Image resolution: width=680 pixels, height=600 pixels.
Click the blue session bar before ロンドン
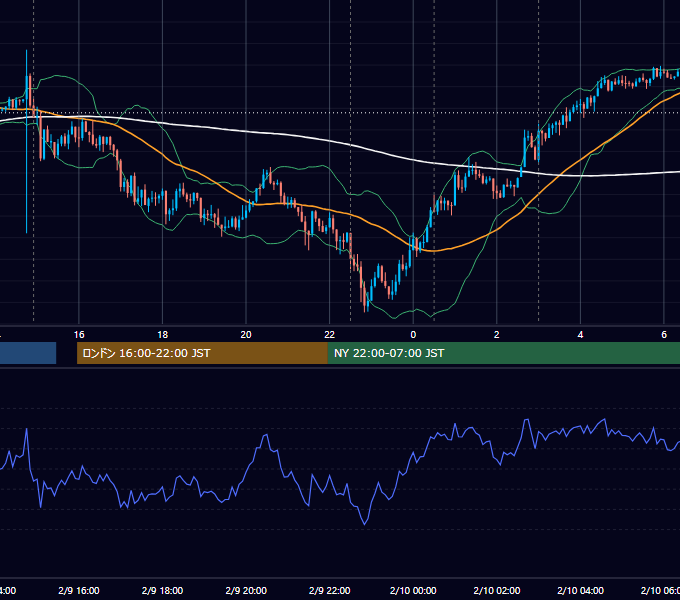click(28, 353)
